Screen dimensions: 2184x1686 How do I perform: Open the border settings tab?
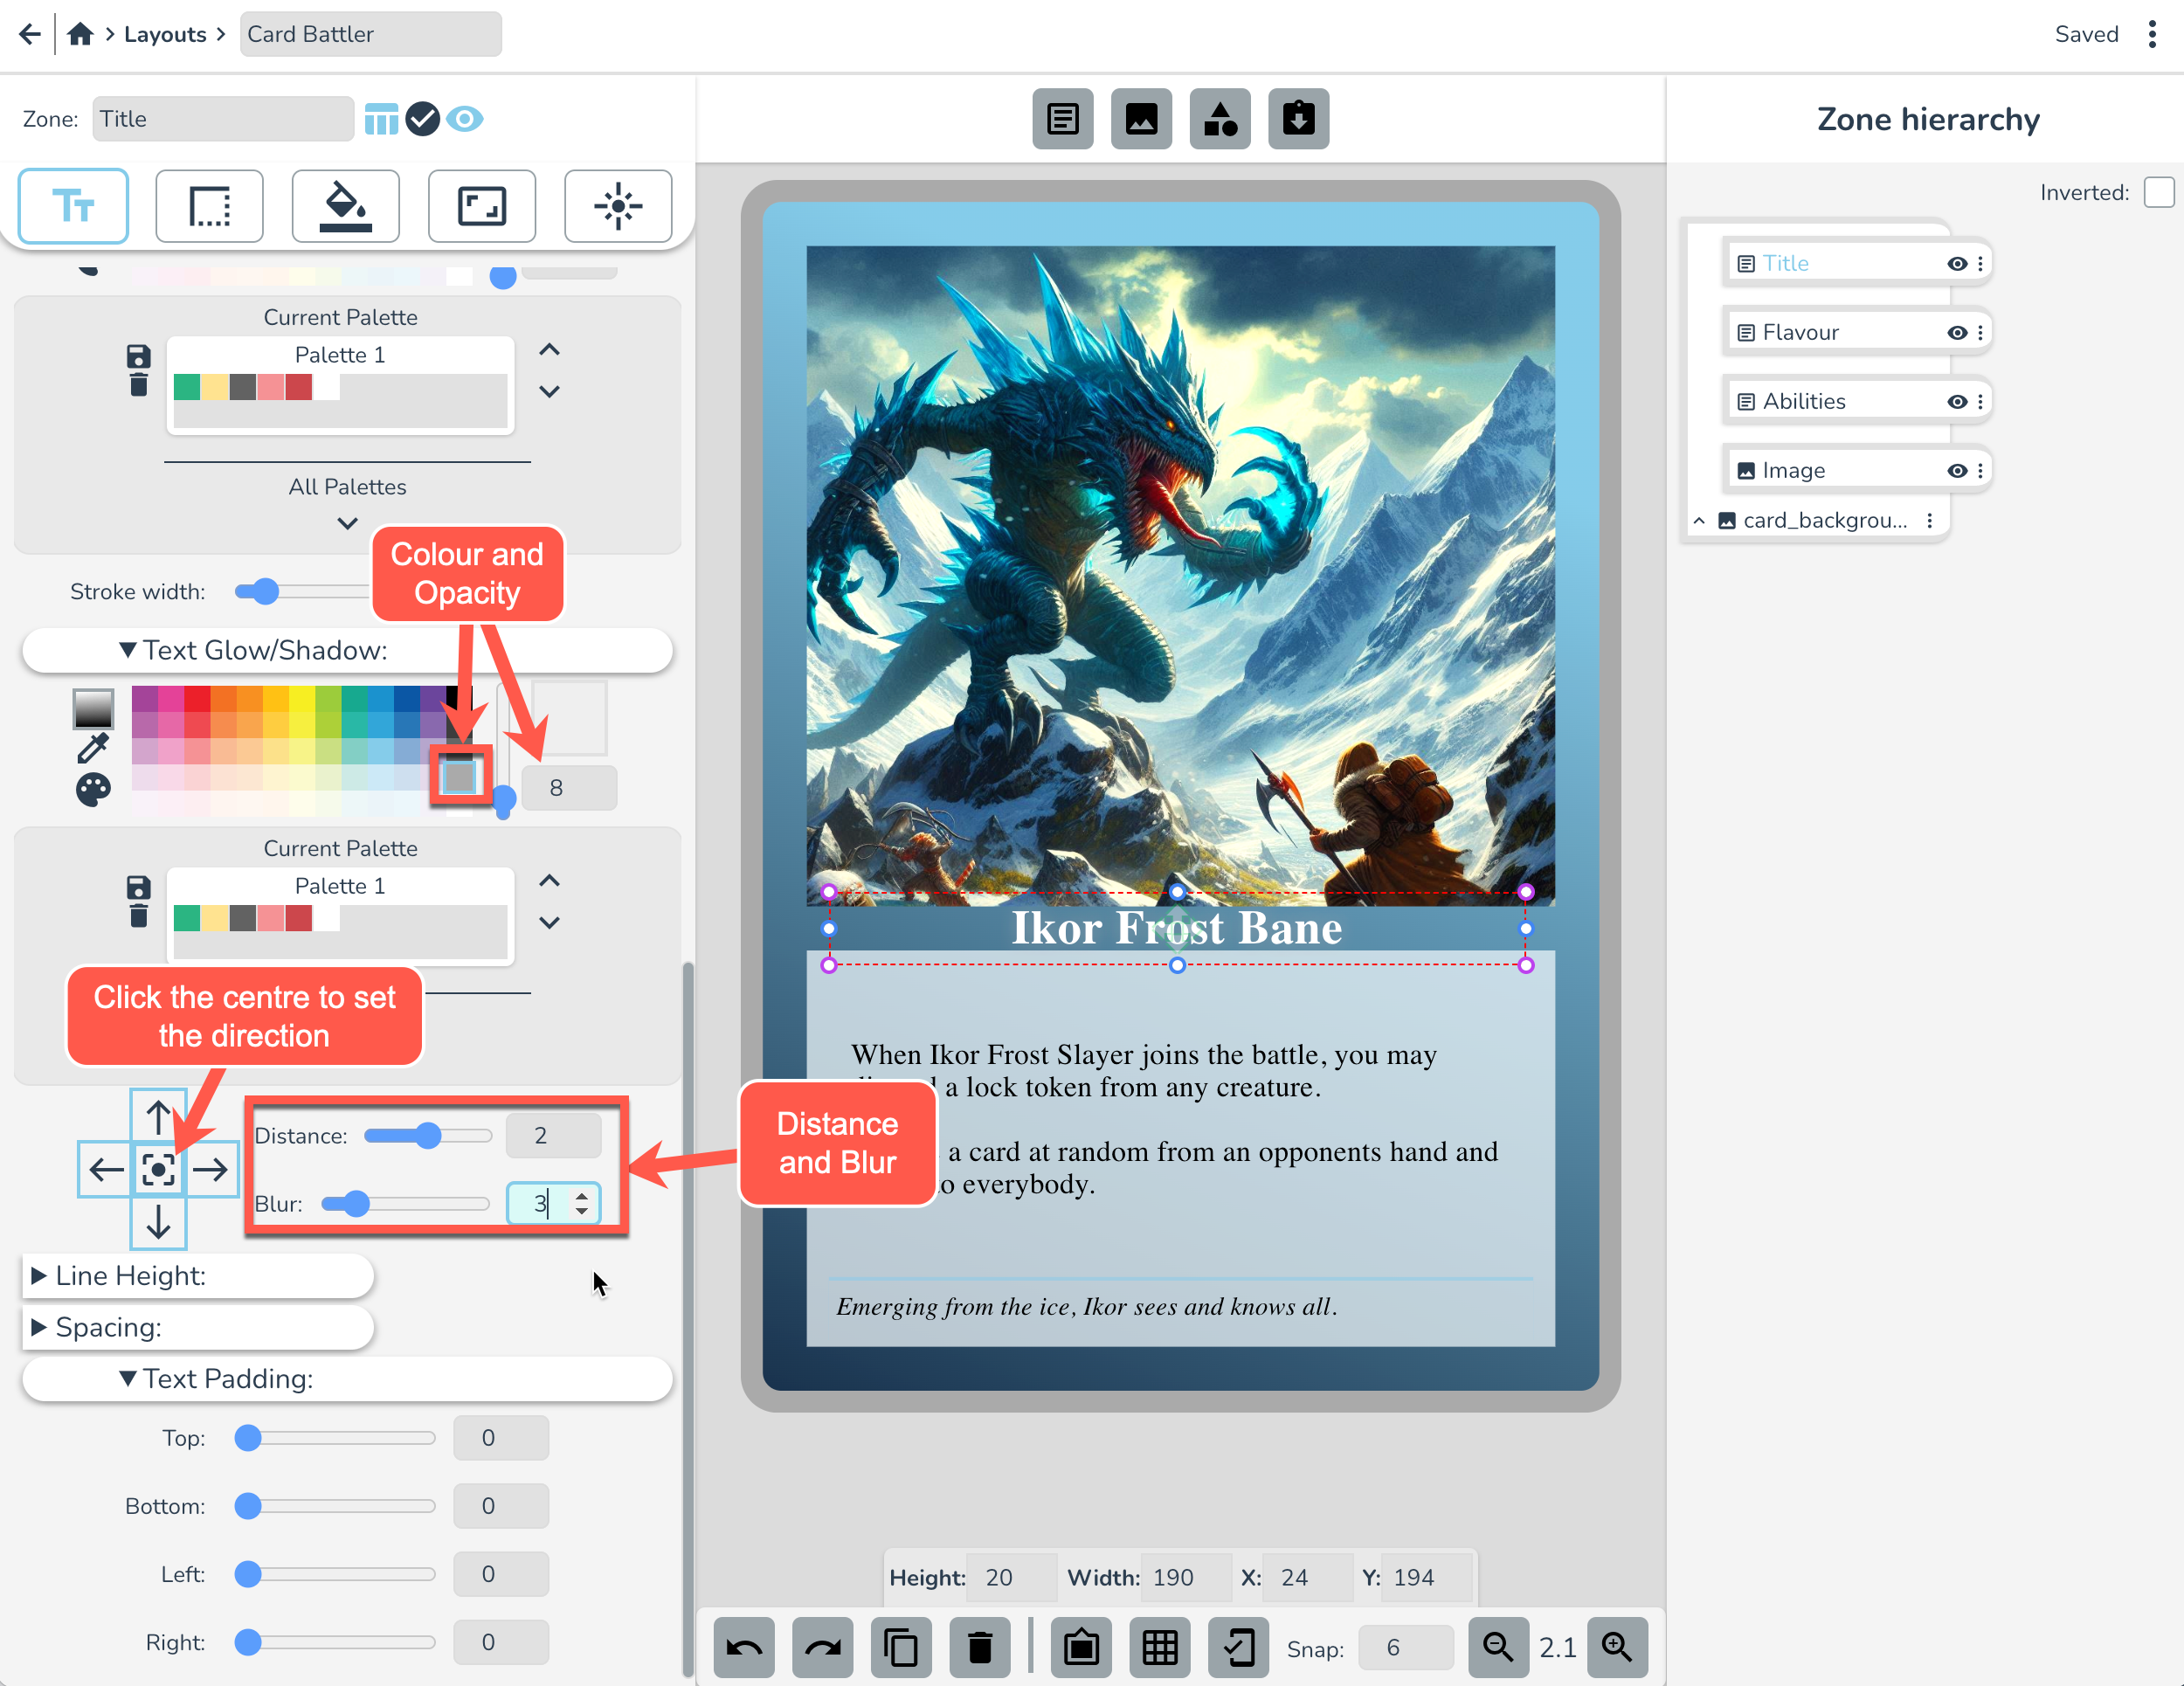pyautogui.click(x=209, y=206)
